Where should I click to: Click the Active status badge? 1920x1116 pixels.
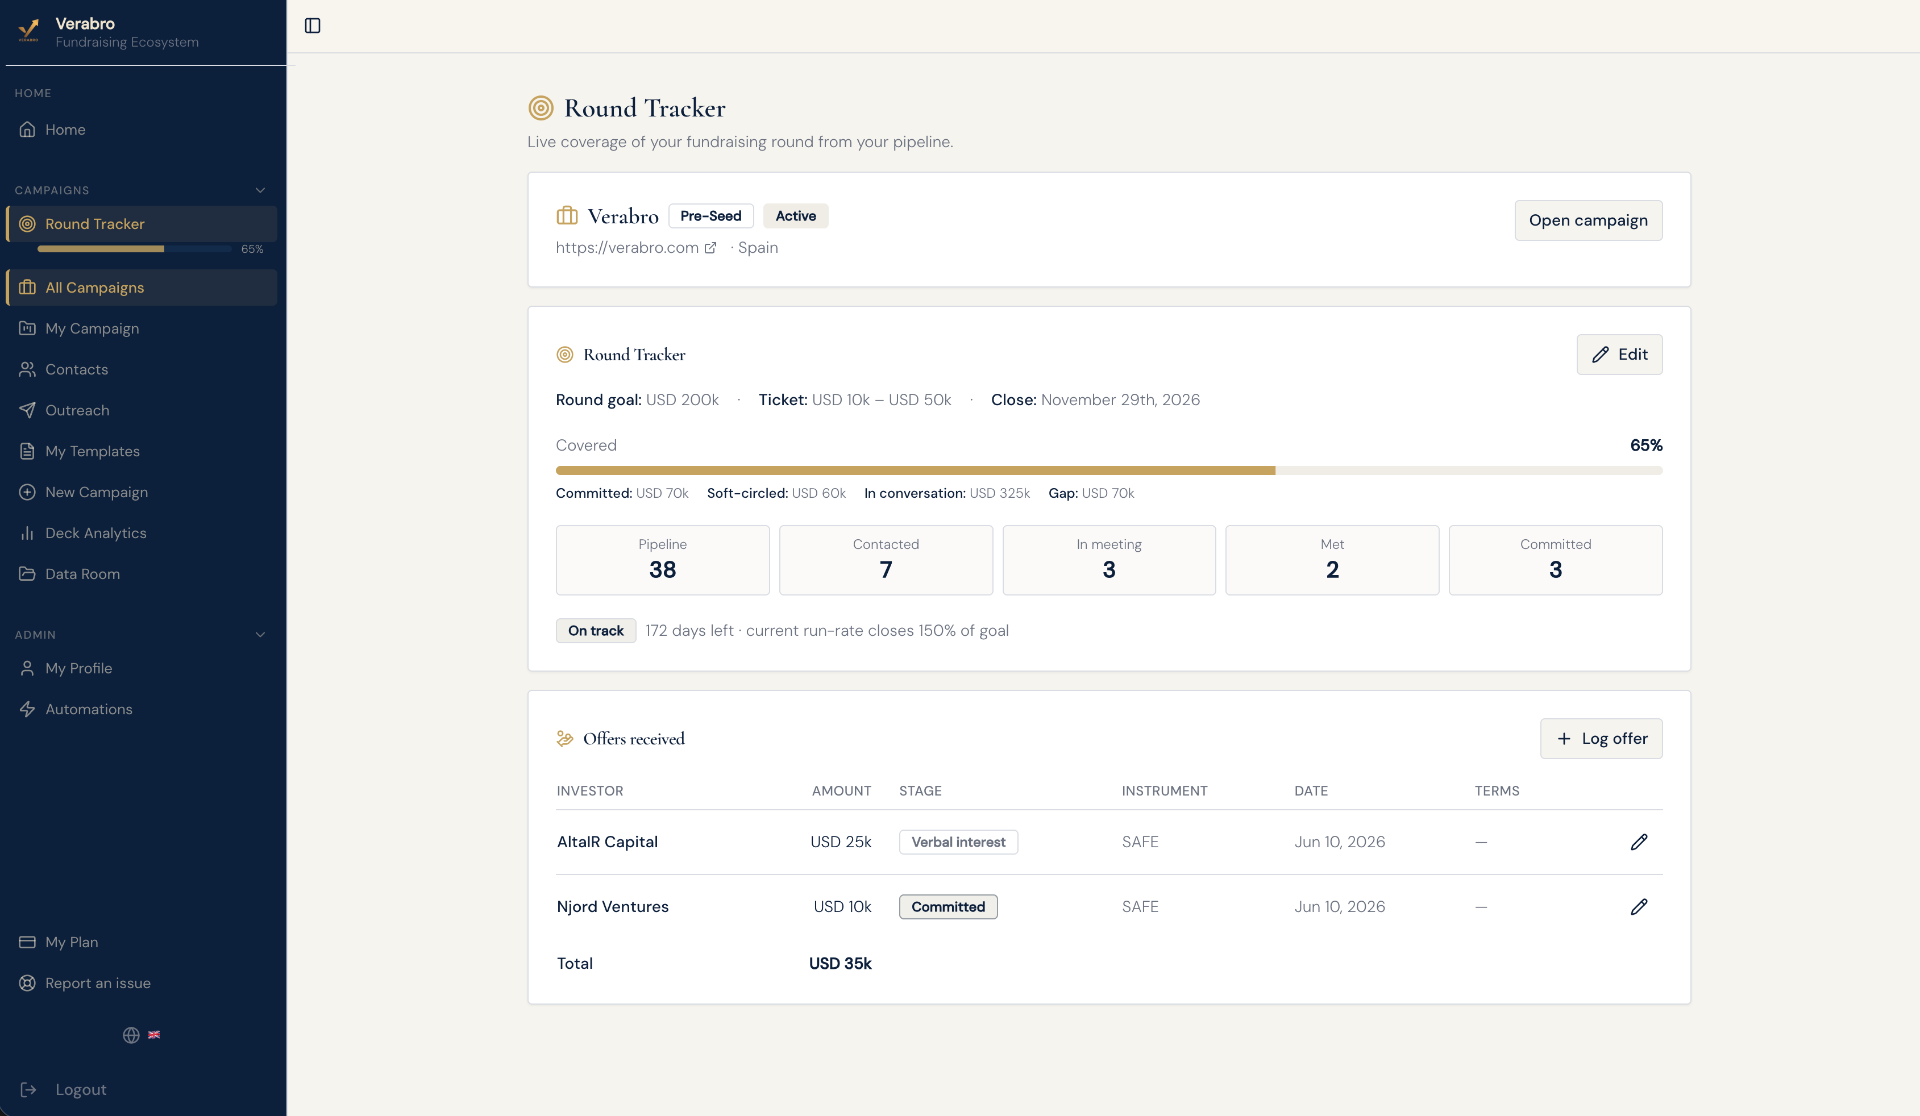click(796, 216)
